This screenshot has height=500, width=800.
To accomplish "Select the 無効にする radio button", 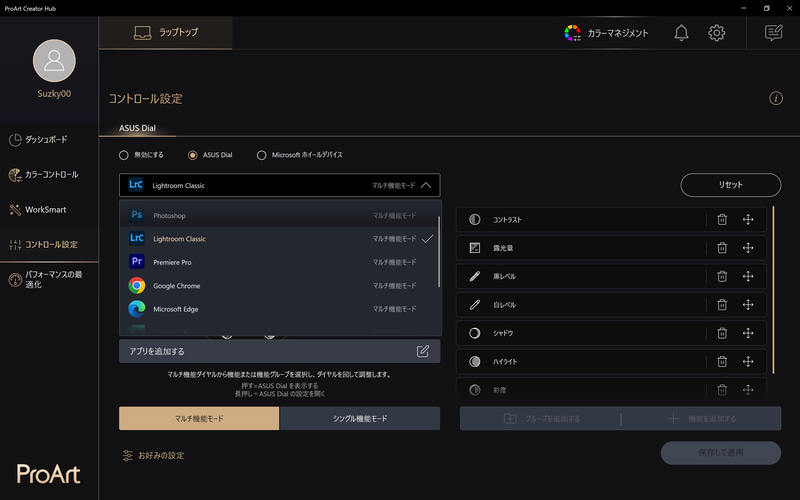I will coord(123,155).
